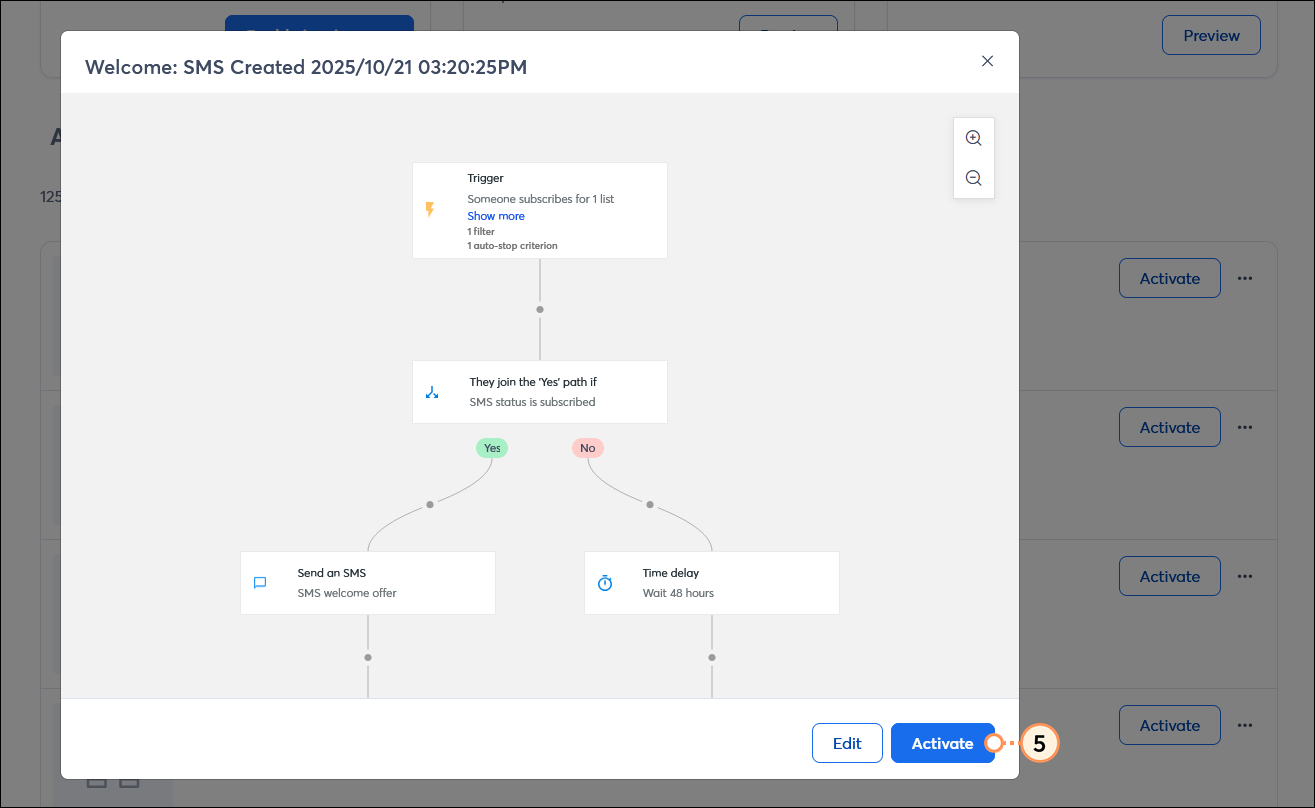Image resolution: width=1315 pixels, height=808 pixels.
Task: Open the more options menu beside the bottom Activate button
Action: coord(1245,725)
